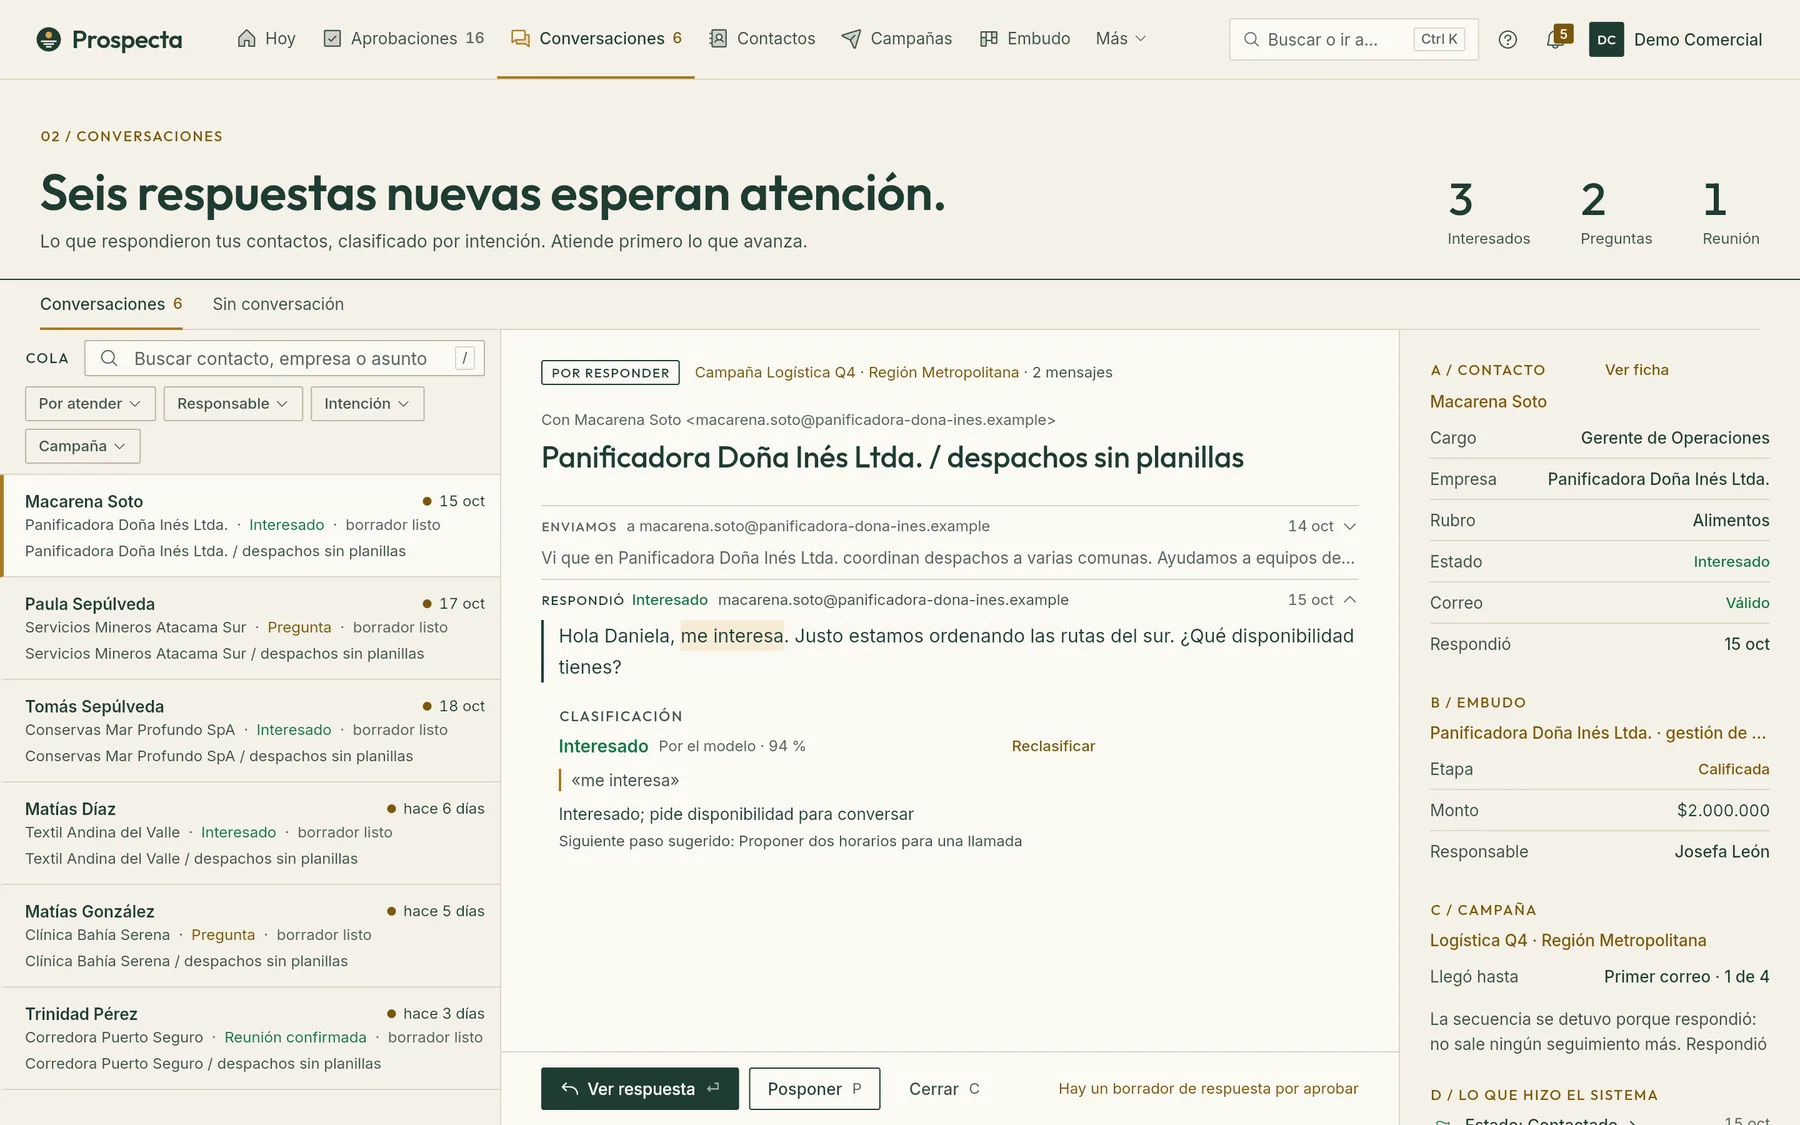Click the global search magnifier icon

point(1251,39)
